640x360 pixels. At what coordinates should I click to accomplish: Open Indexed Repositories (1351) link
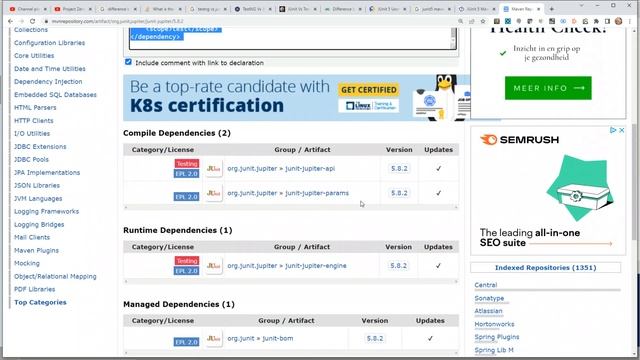click(545, 268)
